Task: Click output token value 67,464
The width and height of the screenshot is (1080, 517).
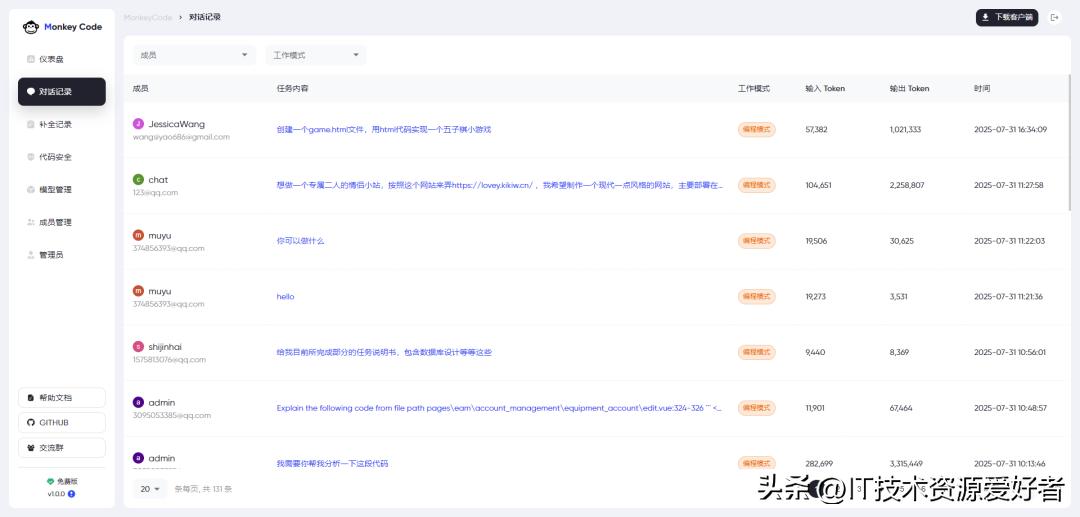Action: coord(901,408)
